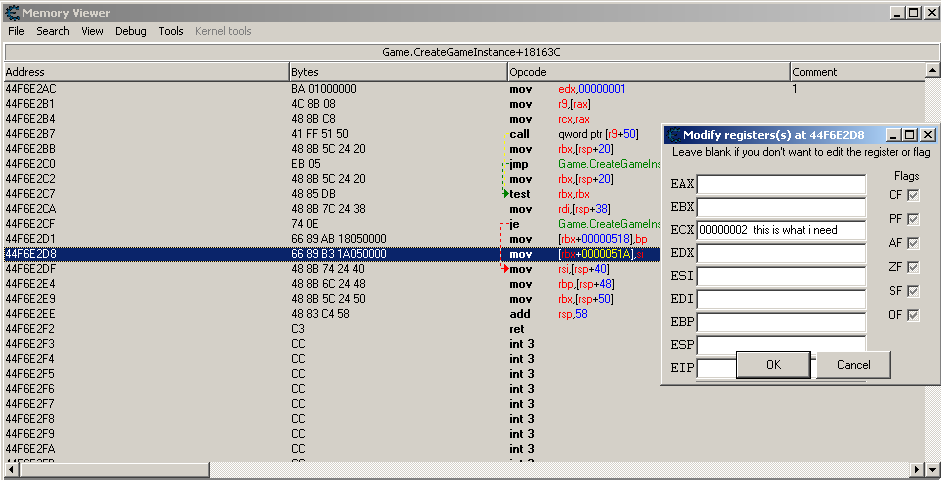This screenshot has height=480, width=941.
Task: Toggle the SF flag checkbox
Action: 913,291
